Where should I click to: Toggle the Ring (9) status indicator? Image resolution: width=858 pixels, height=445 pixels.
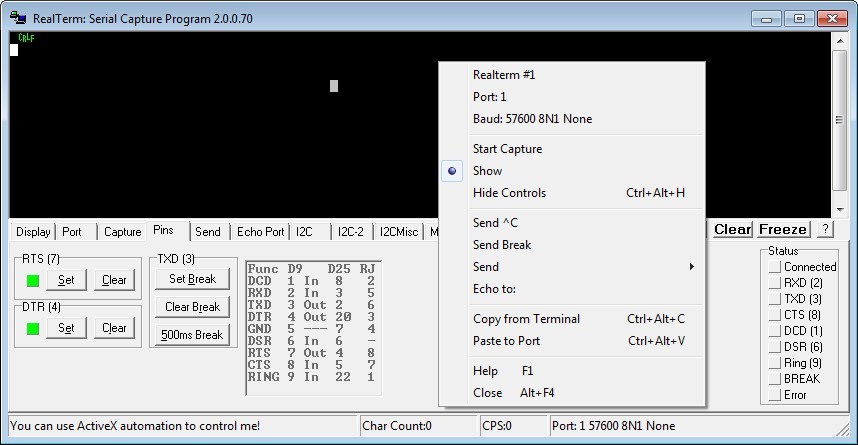(774, 362)
